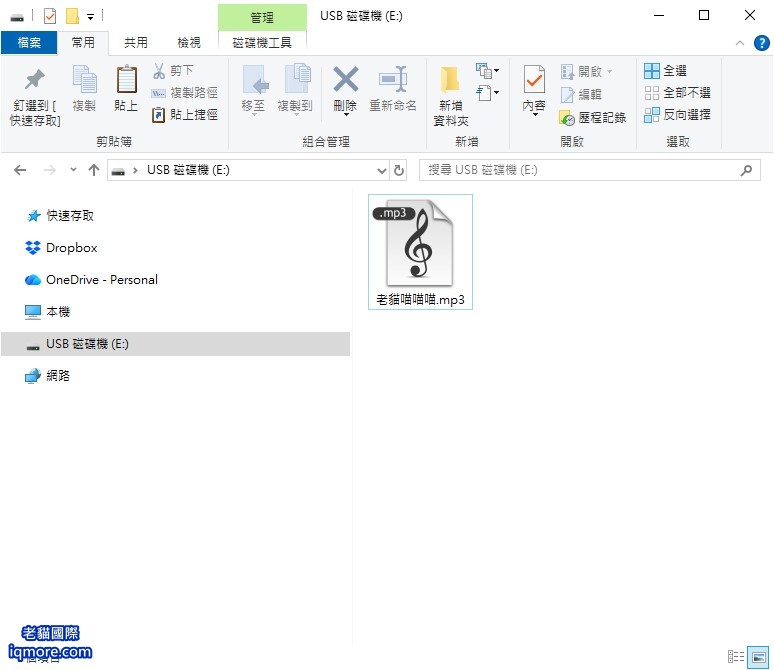774x670 pixels.
Task: Click USB 磁碟機 (E:) in address bar
Action: [188, 170]
